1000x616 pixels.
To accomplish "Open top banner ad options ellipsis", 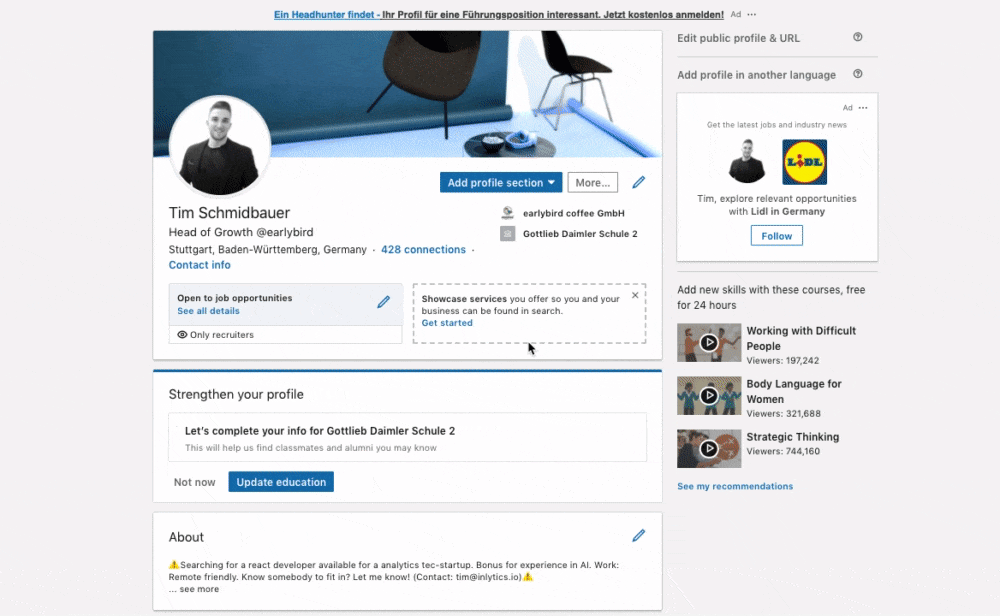I will click(752, 14).
